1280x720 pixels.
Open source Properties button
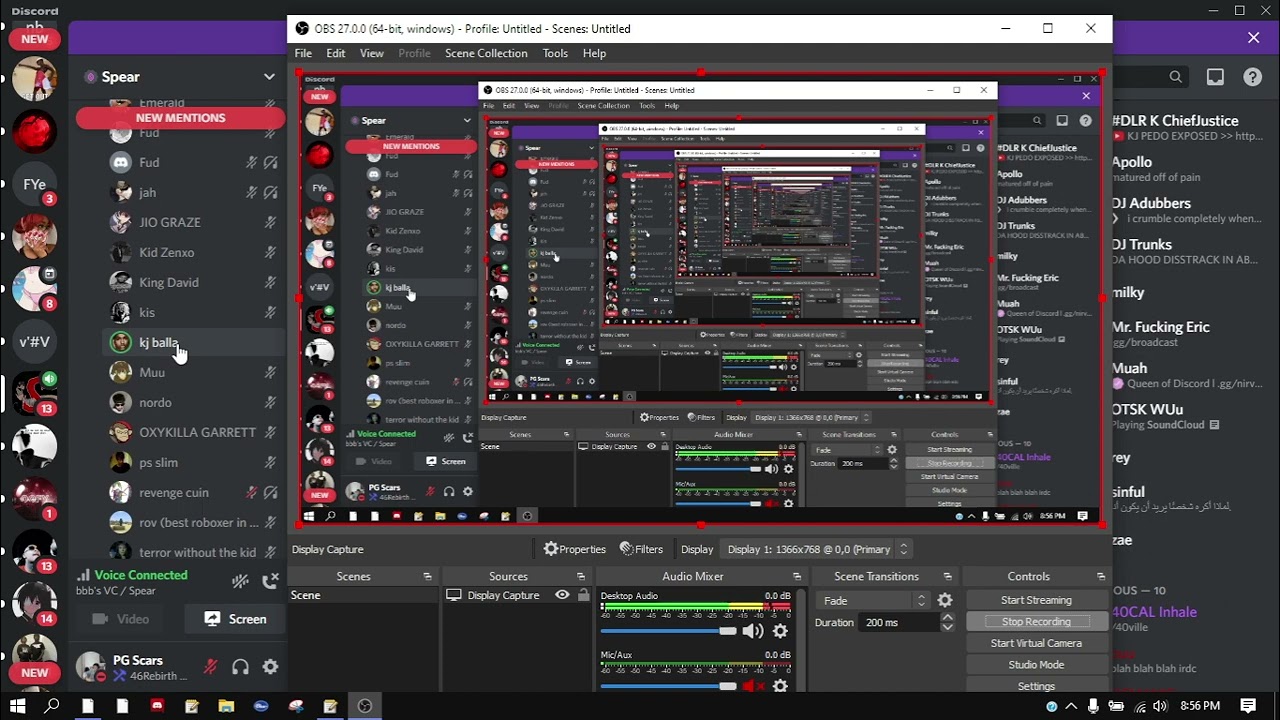click(575, 549)
